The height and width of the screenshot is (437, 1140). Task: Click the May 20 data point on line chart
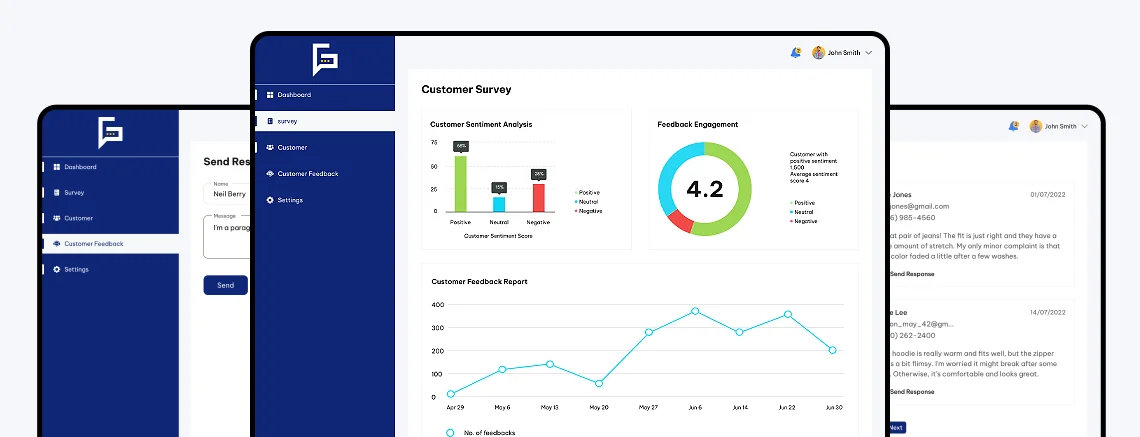click(x=599, y=383)
